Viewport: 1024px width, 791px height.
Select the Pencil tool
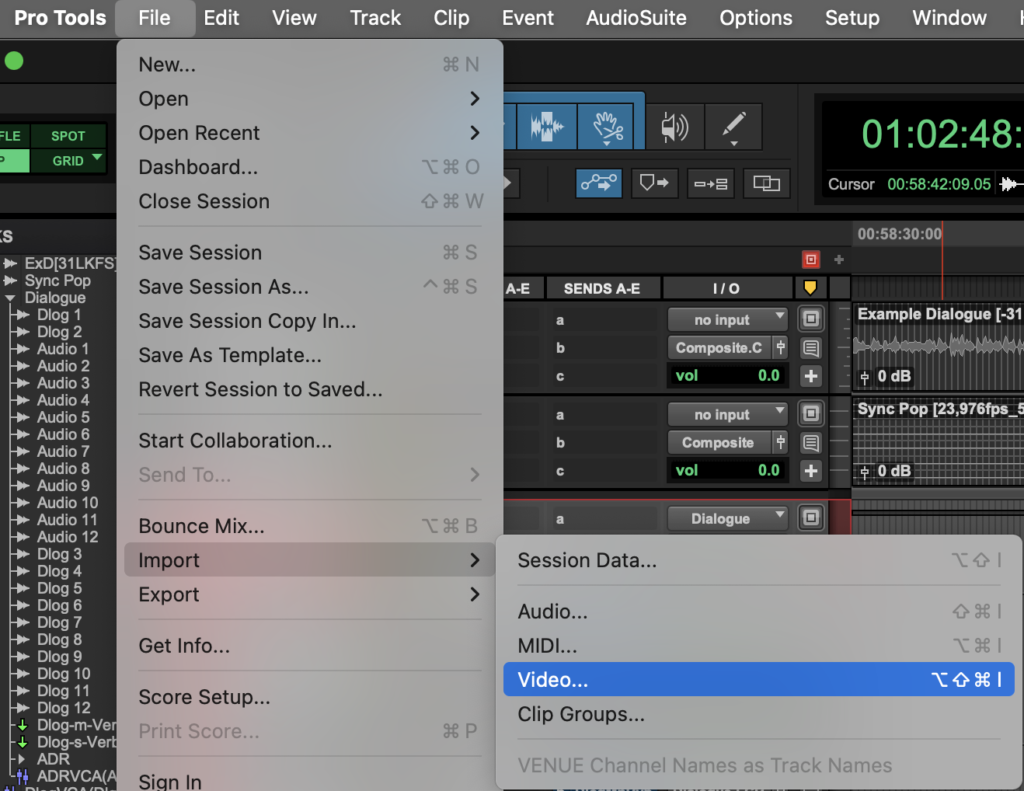tap(734, 127)
